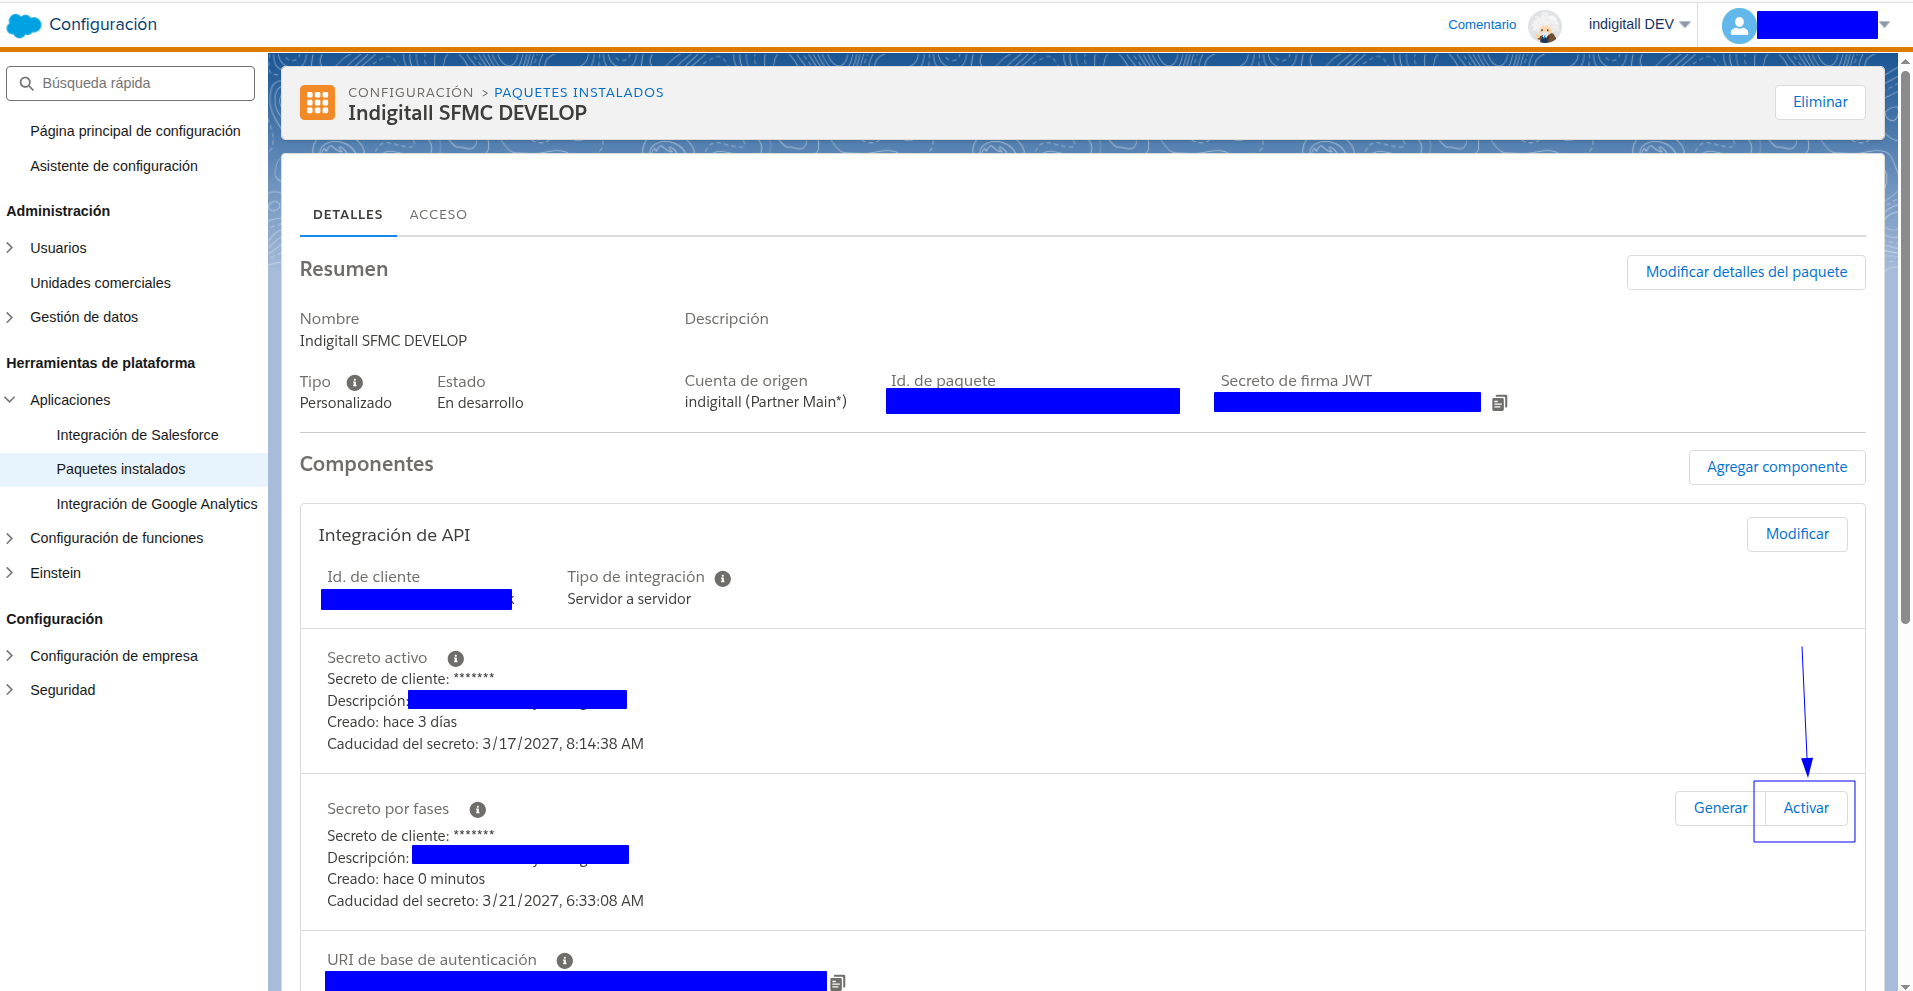Click the user profile avatar icon
The height and width of the screenshot is (991, 1913).
1739,26
